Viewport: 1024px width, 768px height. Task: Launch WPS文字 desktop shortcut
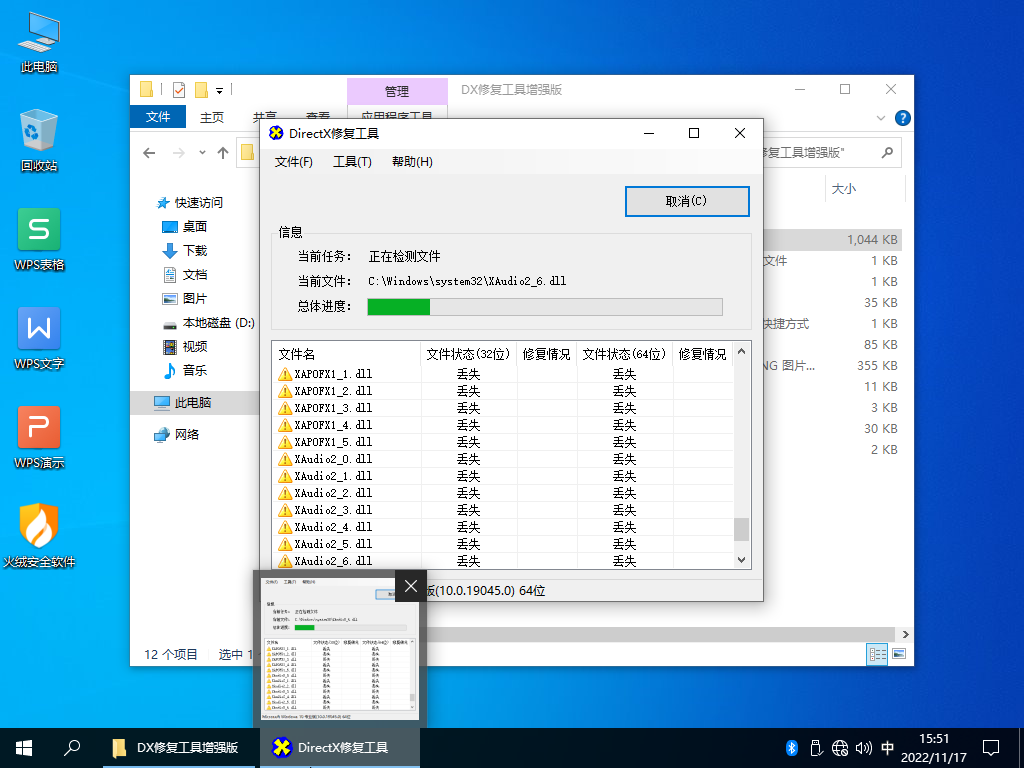coord(39,339)
